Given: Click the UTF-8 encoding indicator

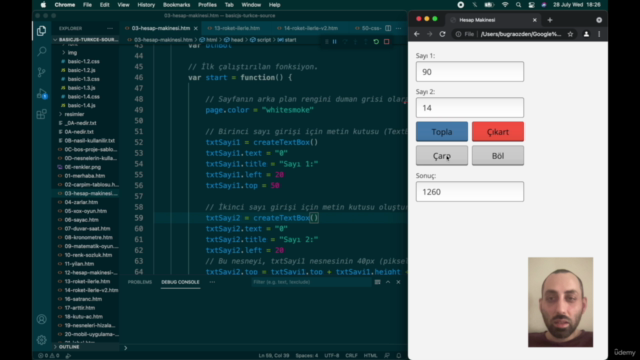Looking at the screenshot, I should 331,356.
